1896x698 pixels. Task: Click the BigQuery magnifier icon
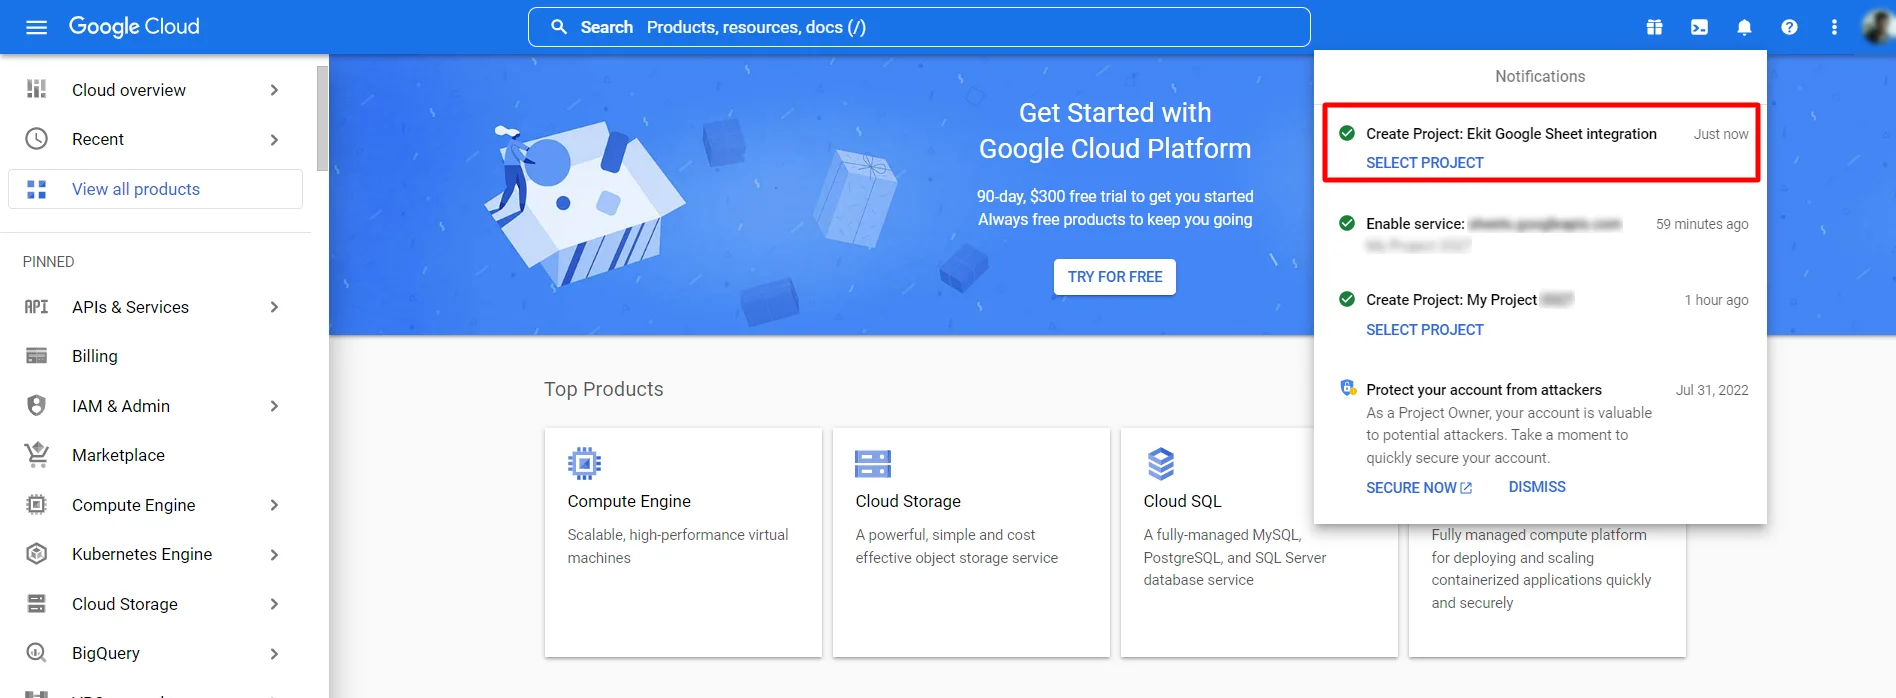36,653
